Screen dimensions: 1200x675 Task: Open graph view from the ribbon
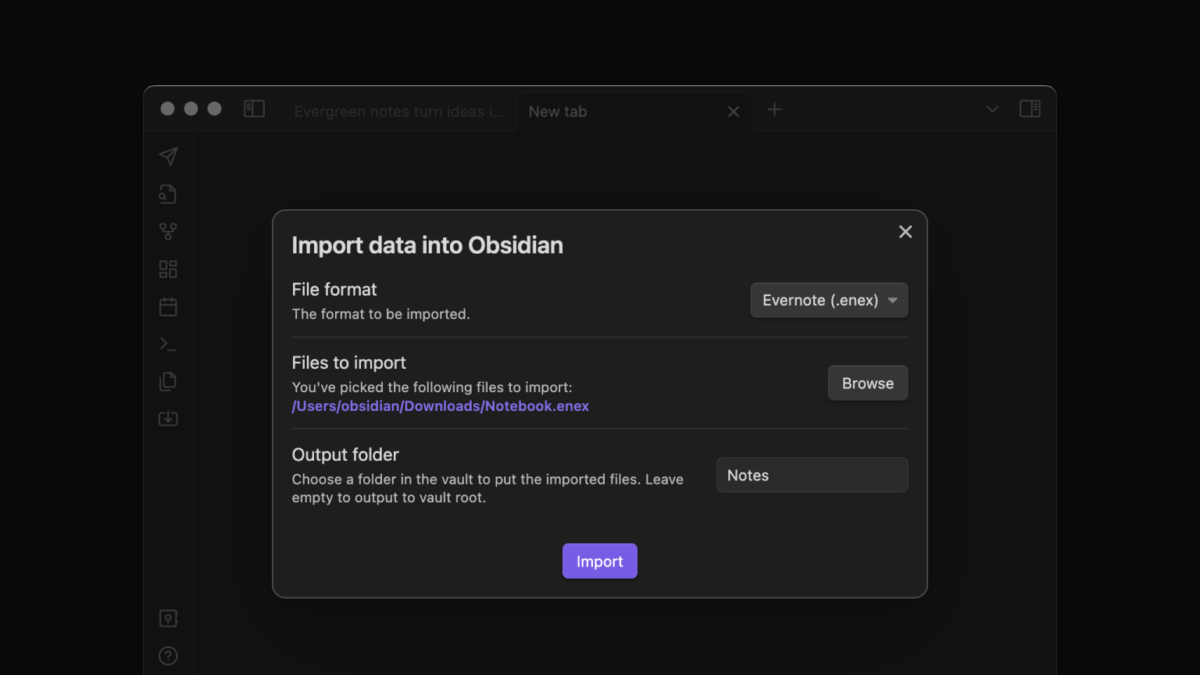[168, 232]
